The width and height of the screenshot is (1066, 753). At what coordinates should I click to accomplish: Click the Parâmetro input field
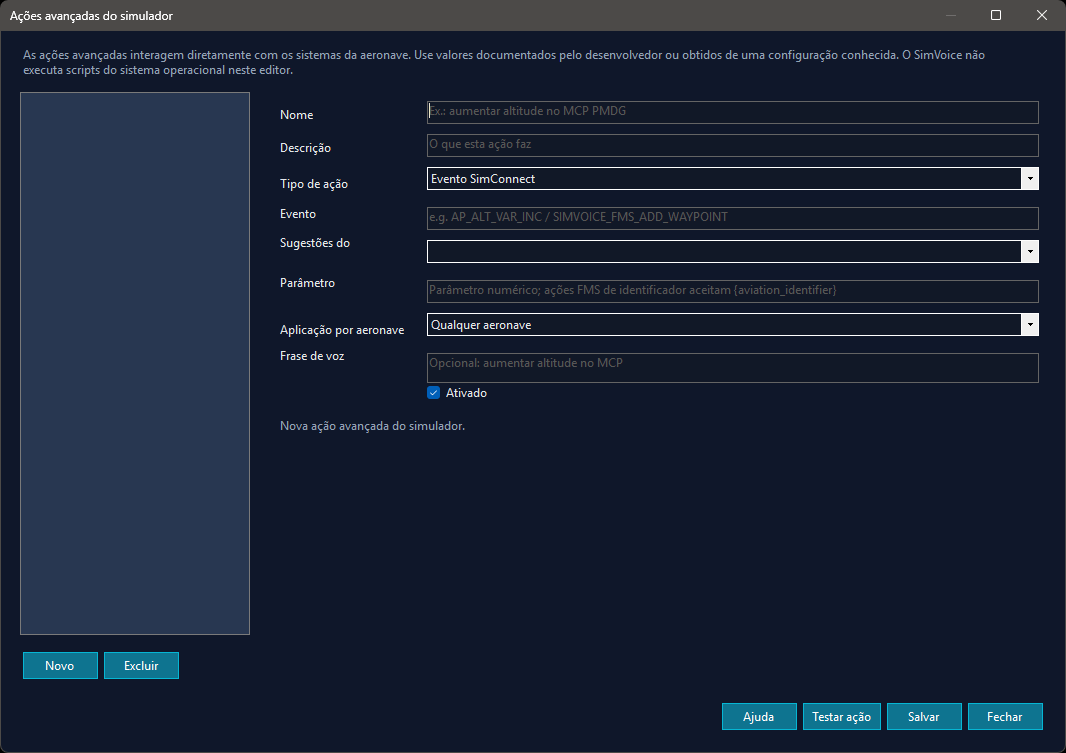point(732,291)
